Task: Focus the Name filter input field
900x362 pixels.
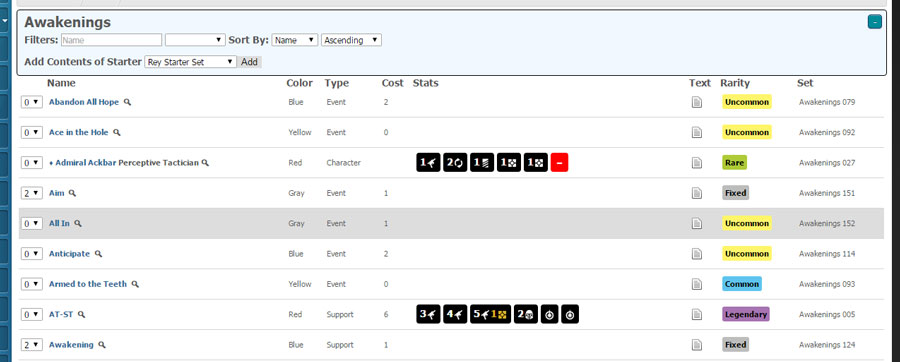Action: [x=111, y=40]
